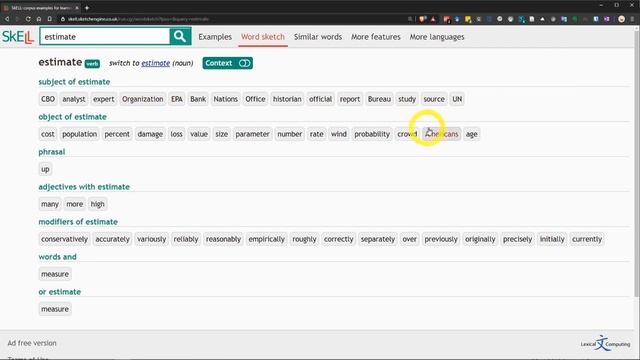Click the variously modifier

click(x=151, y=239)
